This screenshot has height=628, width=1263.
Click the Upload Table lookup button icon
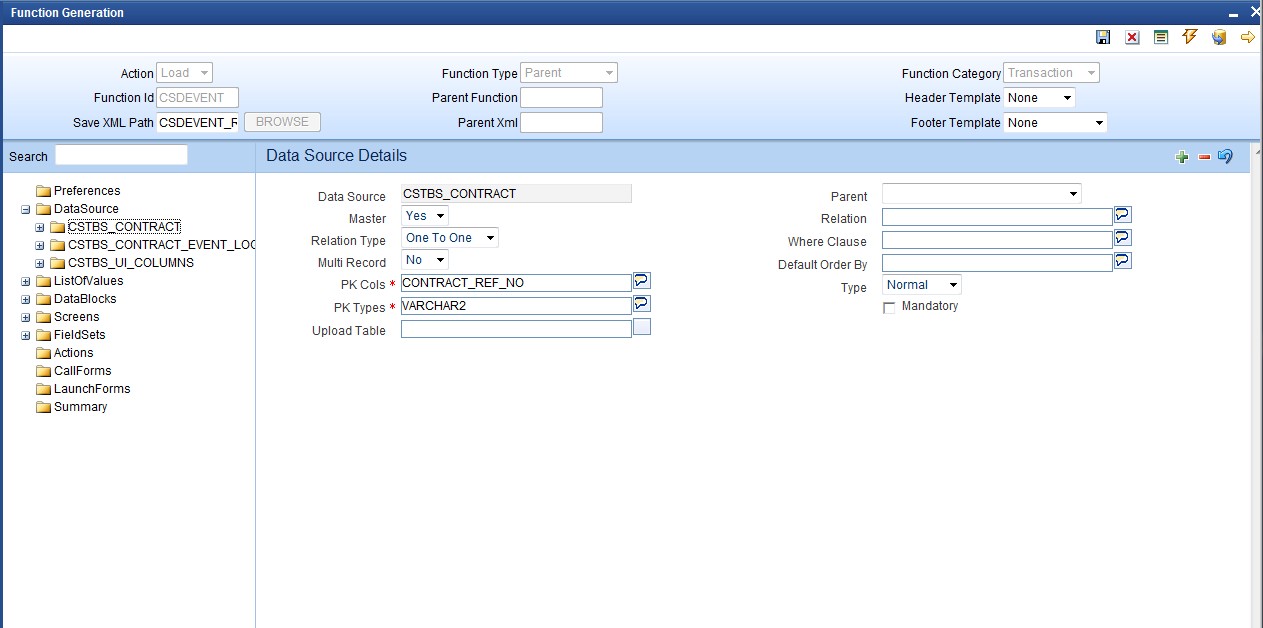[x=642, y=326]
